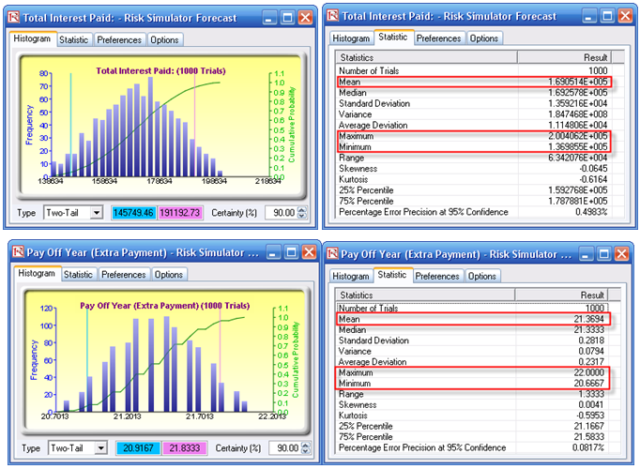640x469 pixels.
Task: Open Preferences tab in top-left Total Interest Paid window
Action: point(119,40)
